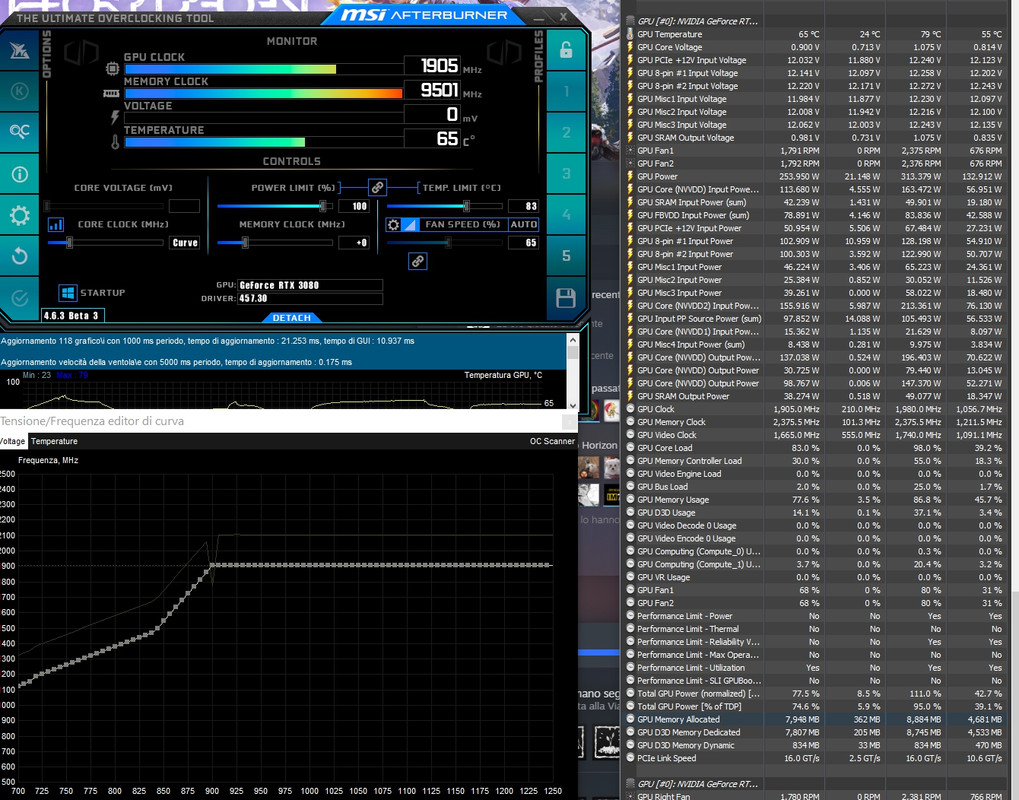Click the monitor log scrollbar down arrow
Screen dimensions: 1019x800
(573, 404)
